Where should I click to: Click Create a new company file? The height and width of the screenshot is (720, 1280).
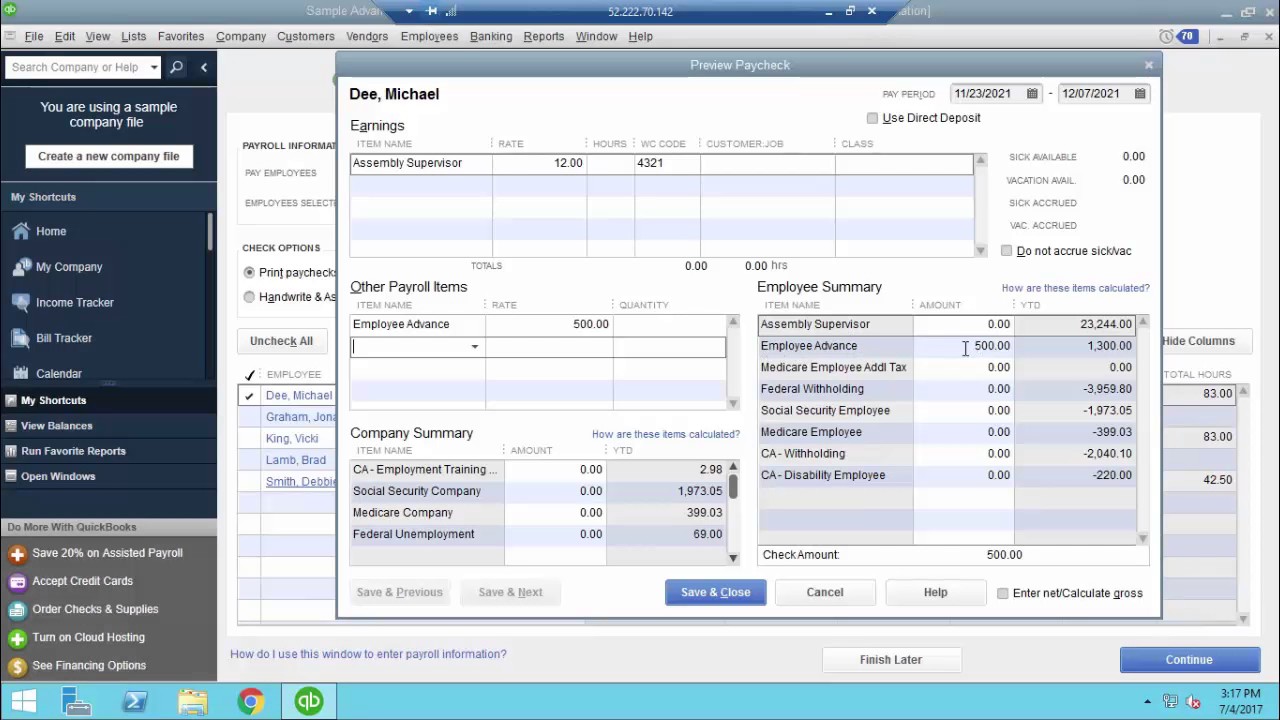pos(109,156)
